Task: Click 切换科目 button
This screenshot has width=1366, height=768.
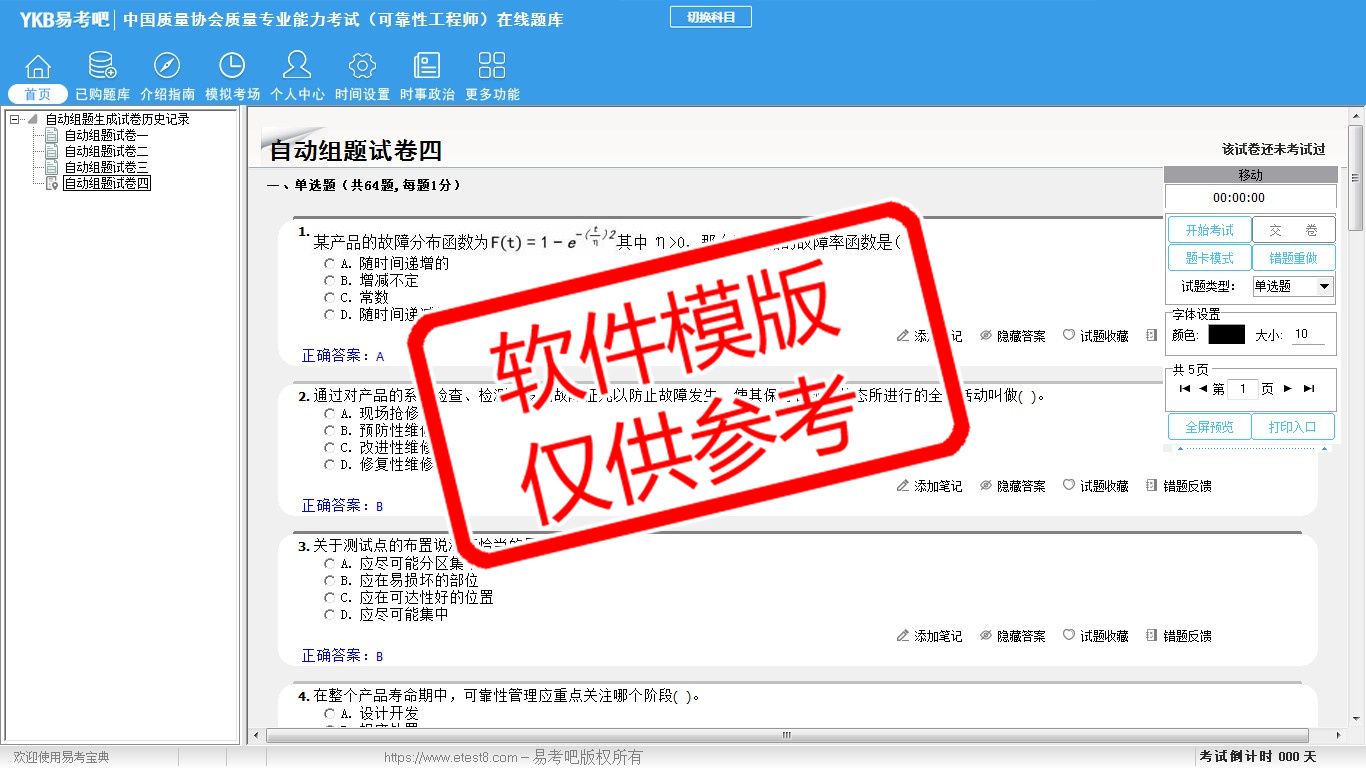Action: coord(711,17)
